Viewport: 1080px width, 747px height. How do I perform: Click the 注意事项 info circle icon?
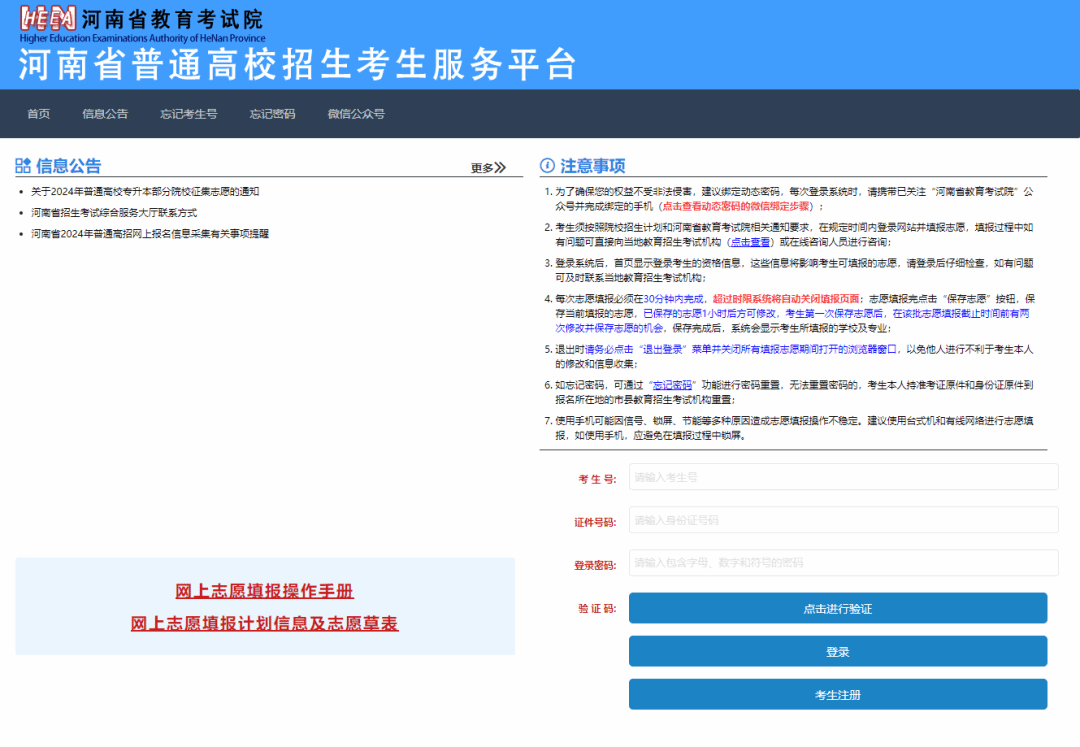pos(547,166)
